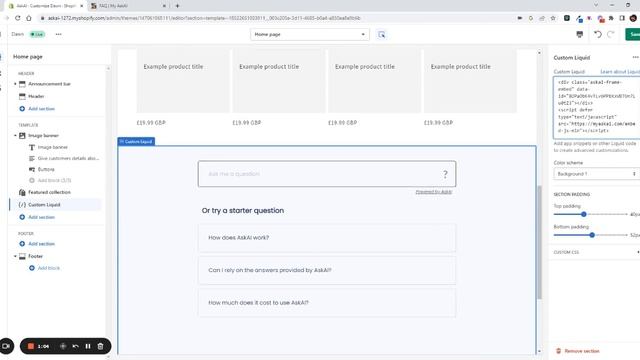Select the Custom Liquid preview label tag
Viewport: 640px width, 360px height.
pos(136,142)
